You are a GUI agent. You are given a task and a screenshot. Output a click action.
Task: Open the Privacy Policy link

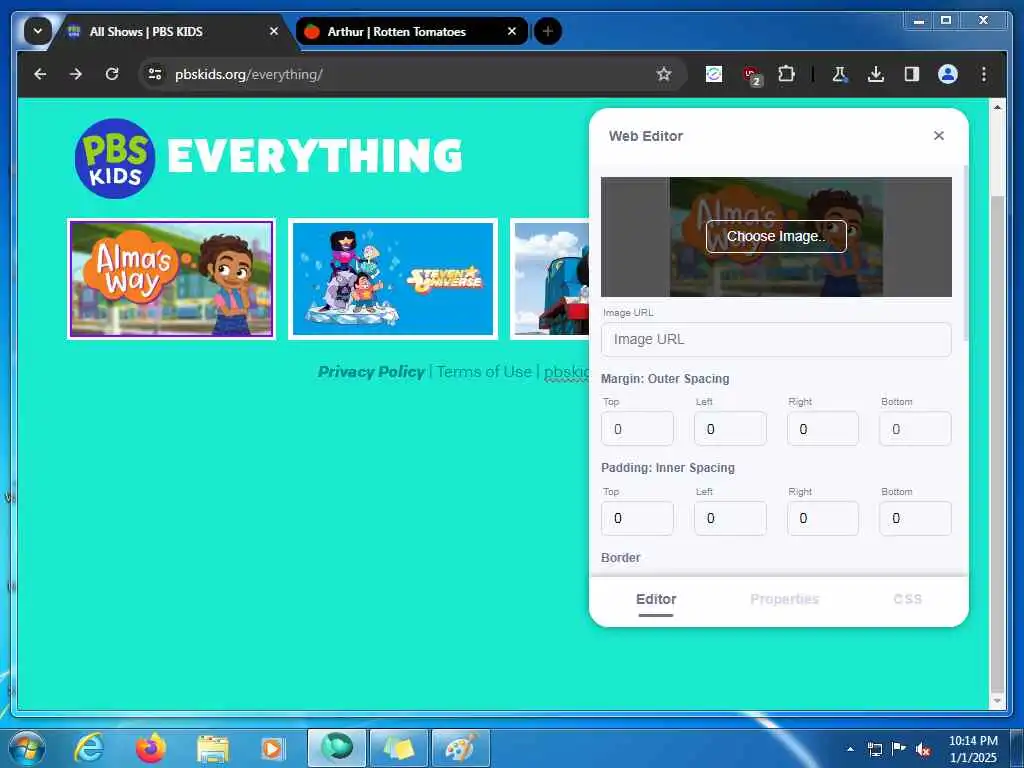(371, 372)
